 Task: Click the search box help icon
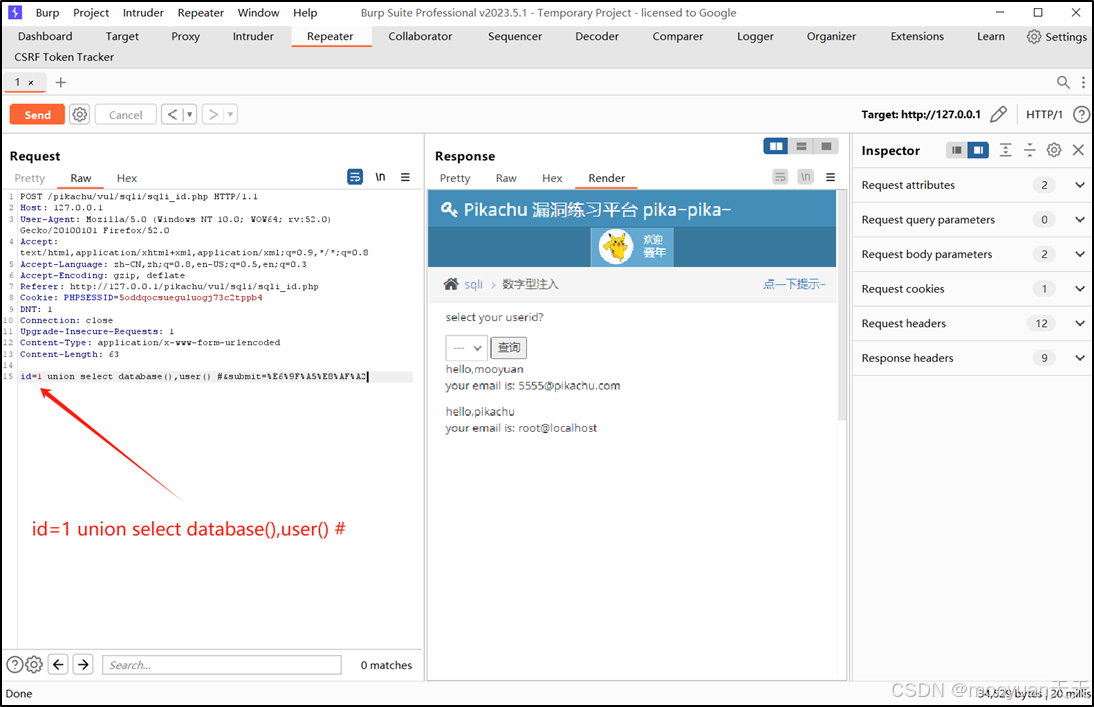15,664
